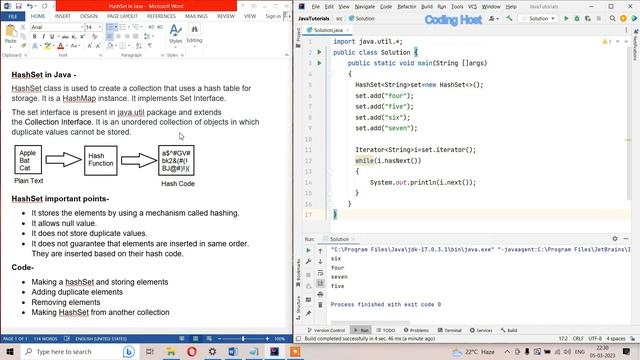The width and height of the screenshot is (640, 360).
Task: Toggle Italic formatting in Word
Action: click(43, 37)
